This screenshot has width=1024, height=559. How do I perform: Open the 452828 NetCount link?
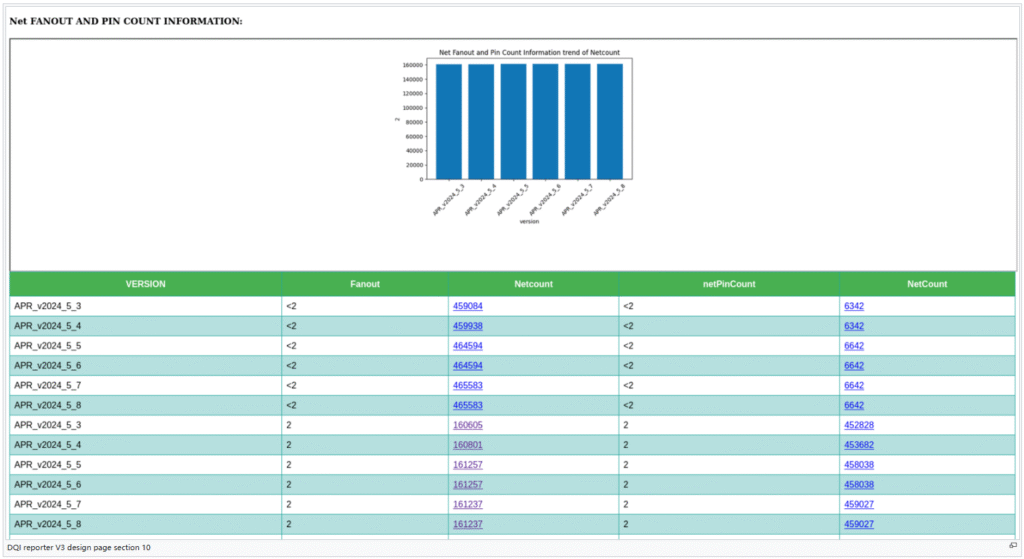859,425
